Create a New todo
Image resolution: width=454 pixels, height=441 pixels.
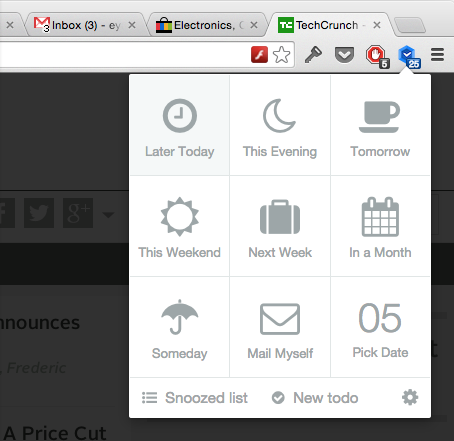tap(315, 398)
